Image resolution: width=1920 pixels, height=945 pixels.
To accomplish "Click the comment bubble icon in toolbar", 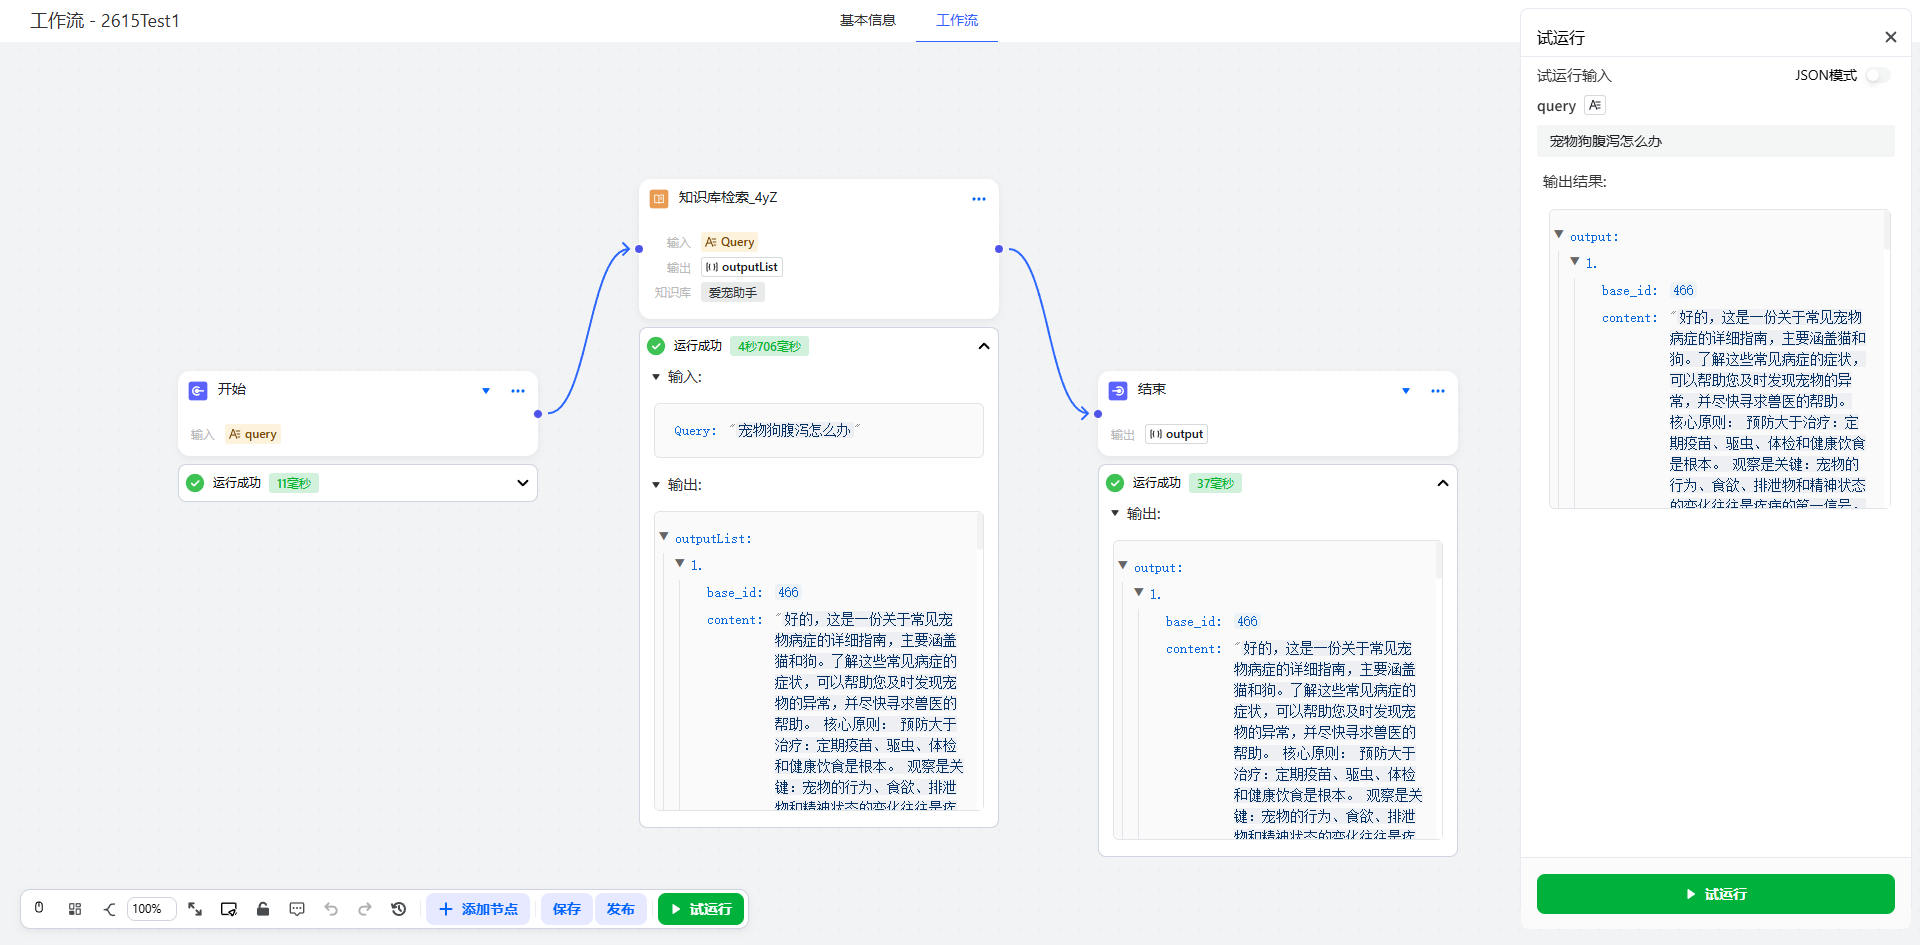I will (x=297, y=909).
